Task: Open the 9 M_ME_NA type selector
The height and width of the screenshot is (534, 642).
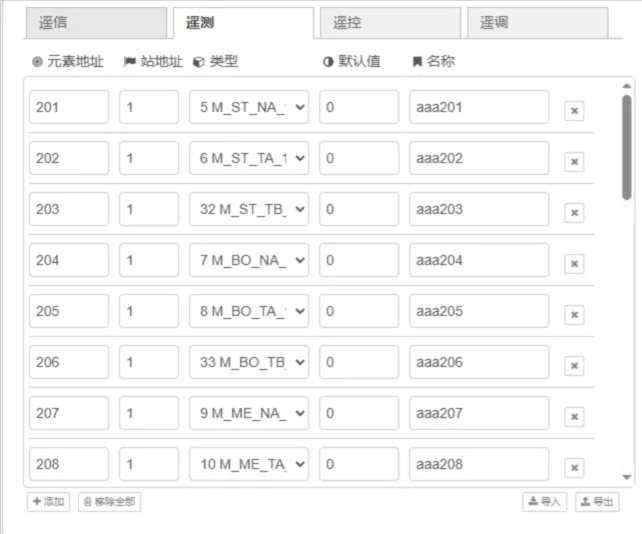Action: click(x=249, y=413)
